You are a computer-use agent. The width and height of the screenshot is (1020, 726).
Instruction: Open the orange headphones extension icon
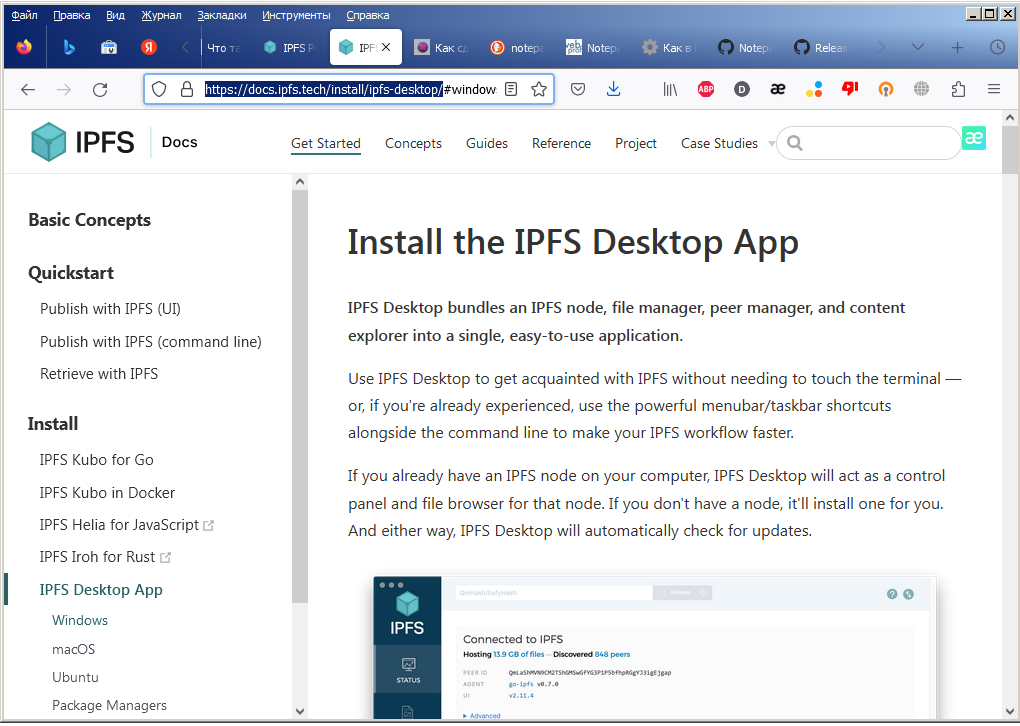click(x=885, y=89)
